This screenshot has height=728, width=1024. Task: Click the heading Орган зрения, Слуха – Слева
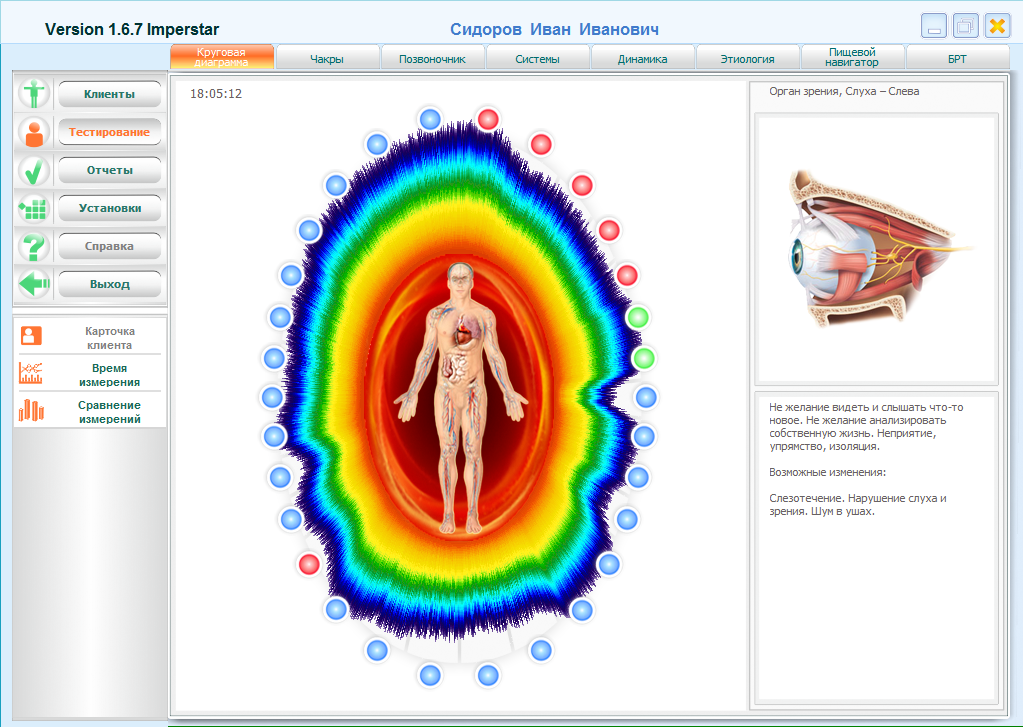coord(844,91)
